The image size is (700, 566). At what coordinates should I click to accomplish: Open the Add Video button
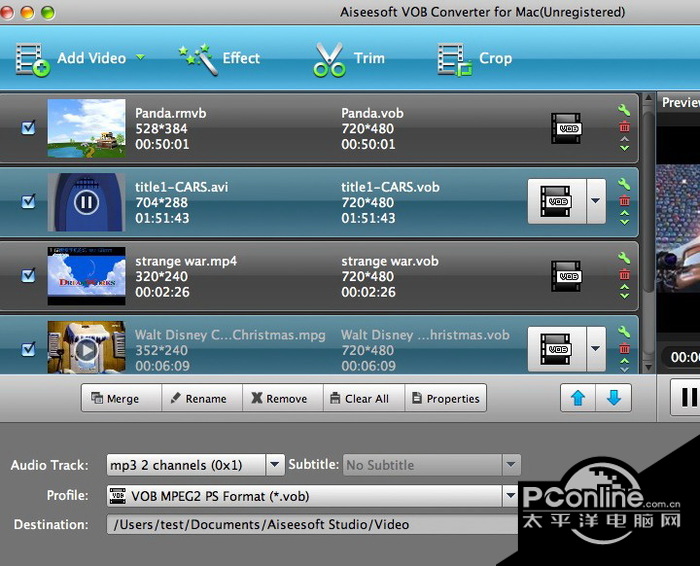[x=71, y=59]
